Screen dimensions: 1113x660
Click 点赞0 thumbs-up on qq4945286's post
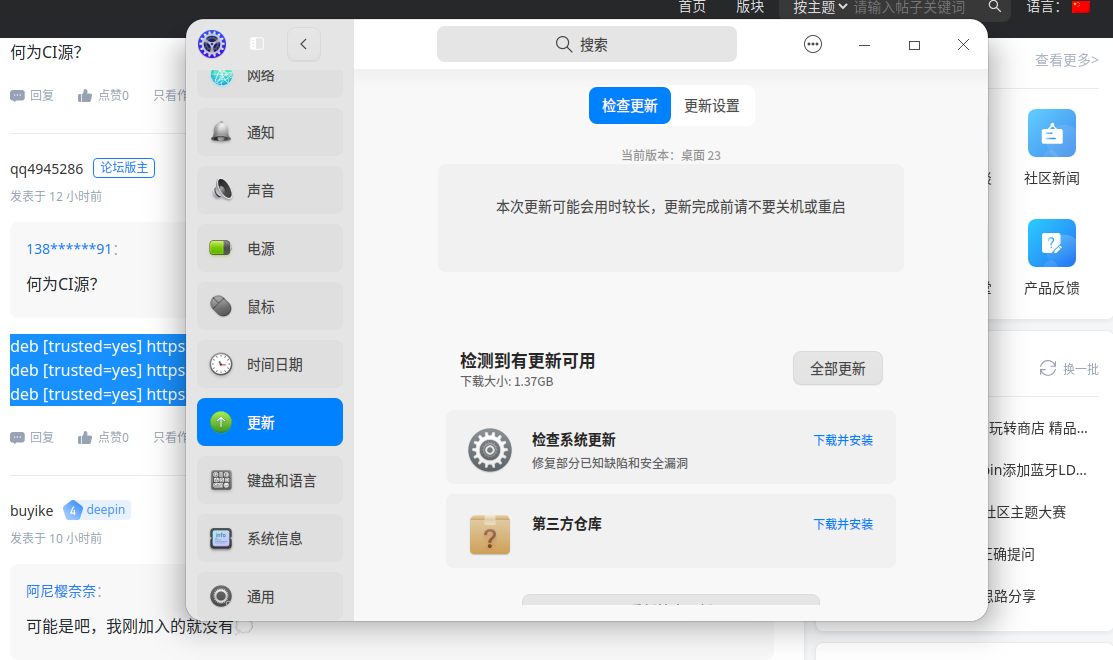[103, 437]
